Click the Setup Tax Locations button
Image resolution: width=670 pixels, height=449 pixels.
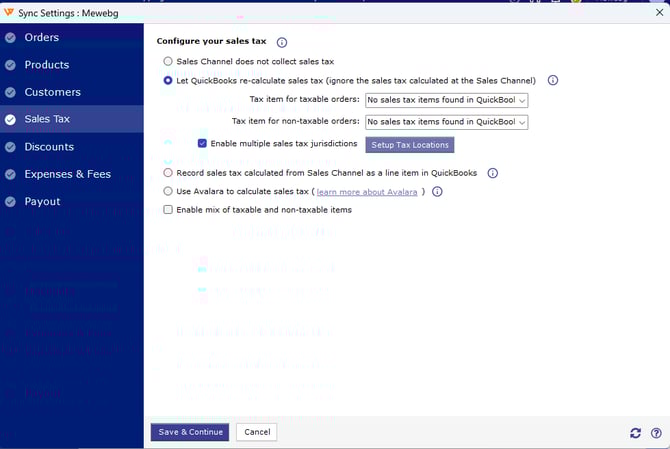pos(410,145)
